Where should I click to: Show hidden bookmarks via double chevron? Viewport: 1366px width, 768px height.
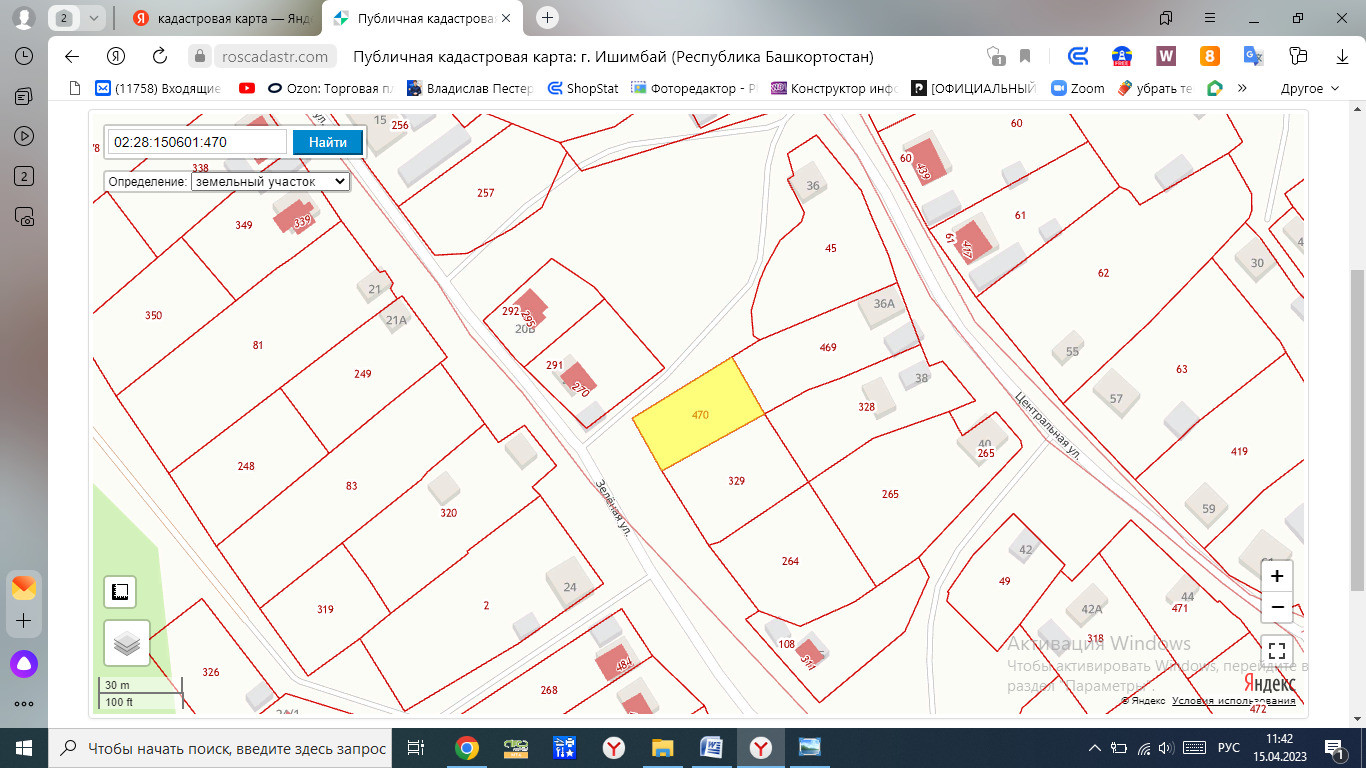pyautogui.click(x=1242, y=88)
